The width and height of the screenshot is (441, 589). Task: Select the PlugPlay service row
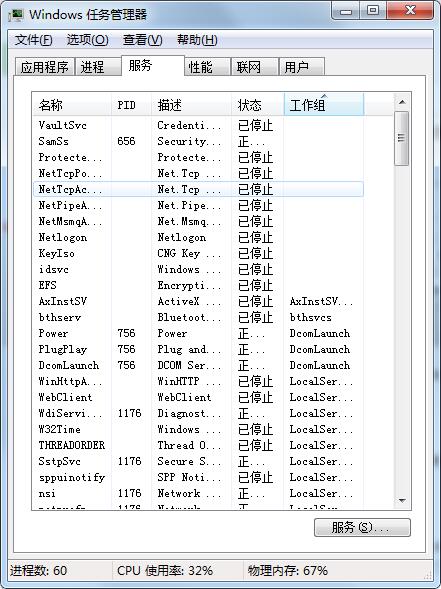(x=198, y=349)
